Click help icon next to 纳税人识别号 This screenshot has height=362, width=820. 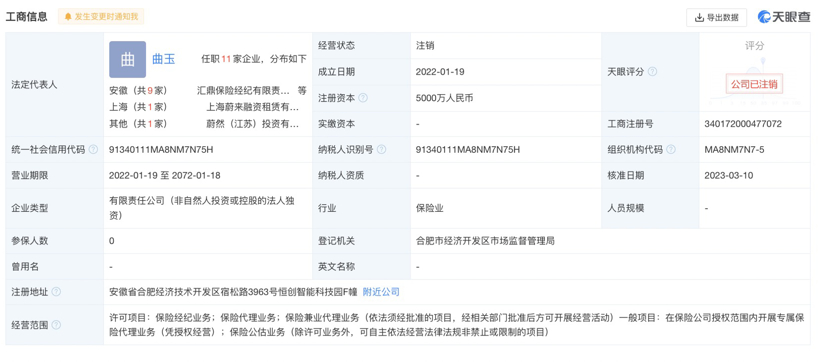(x=381, y=150)
